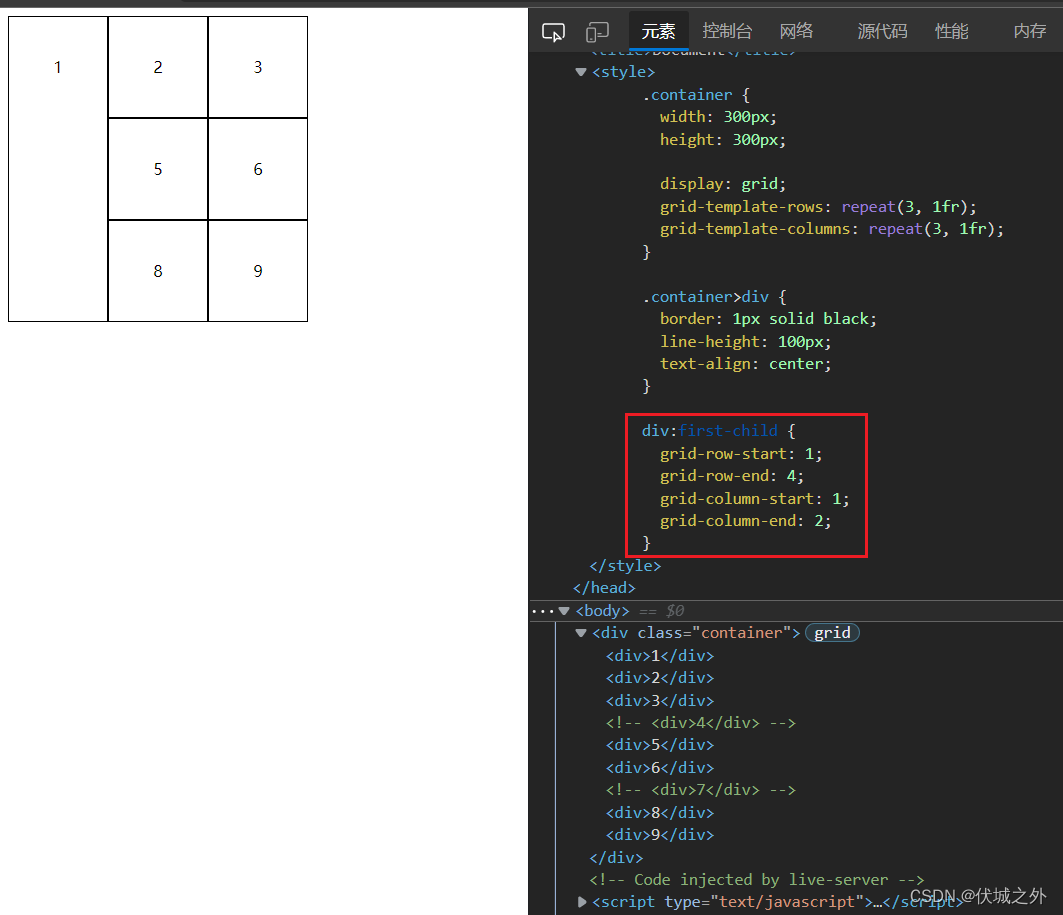Collapse the div container node
This screenshot has height=915, width=1063.
pos(580,633)
